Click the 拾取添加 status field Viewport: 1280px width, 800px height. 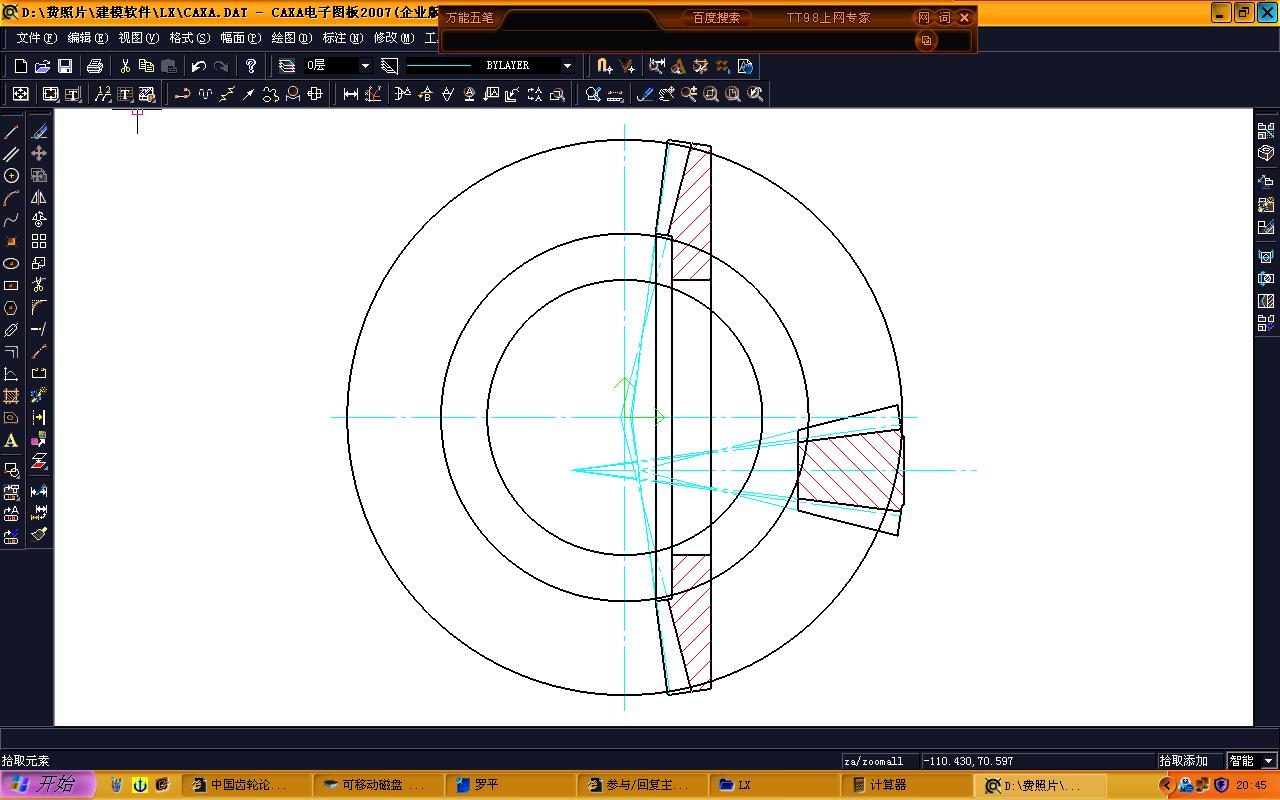(1189, 761)
